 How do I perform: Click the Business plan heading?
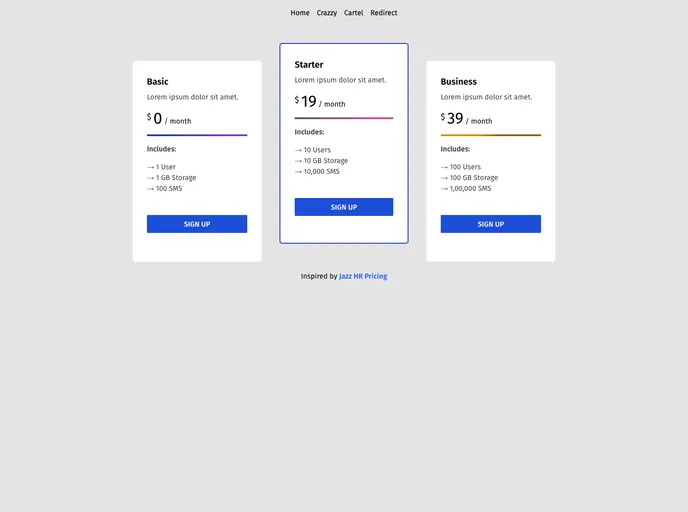pyautogui.click(x=459, y=82)
